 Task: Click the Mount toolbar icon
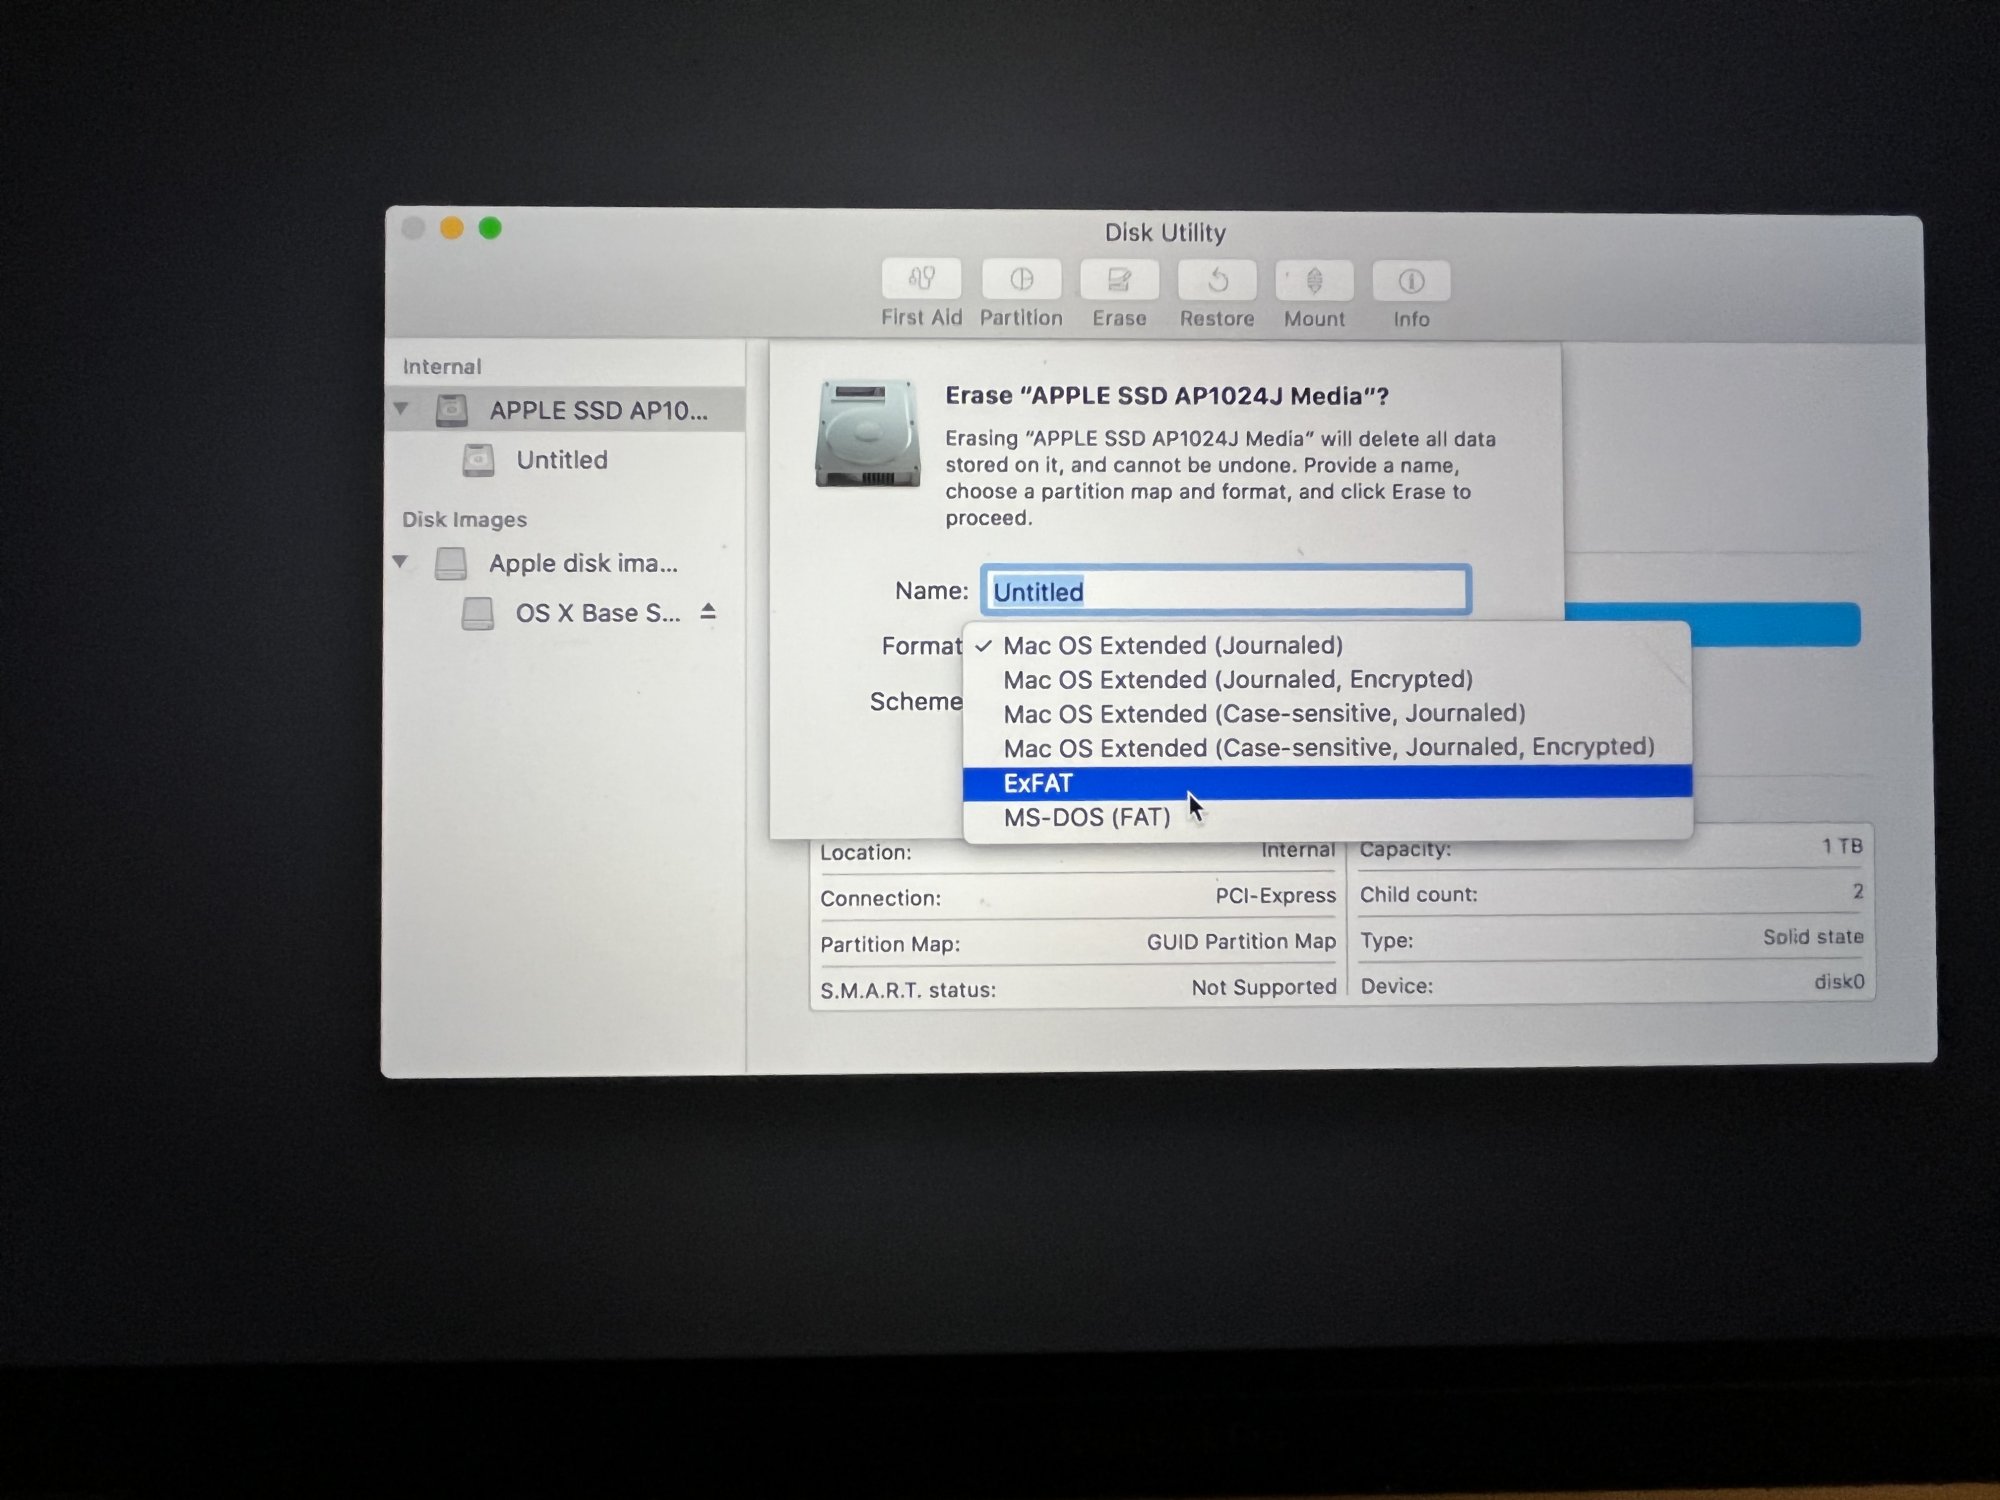[x=1314, y=281]
